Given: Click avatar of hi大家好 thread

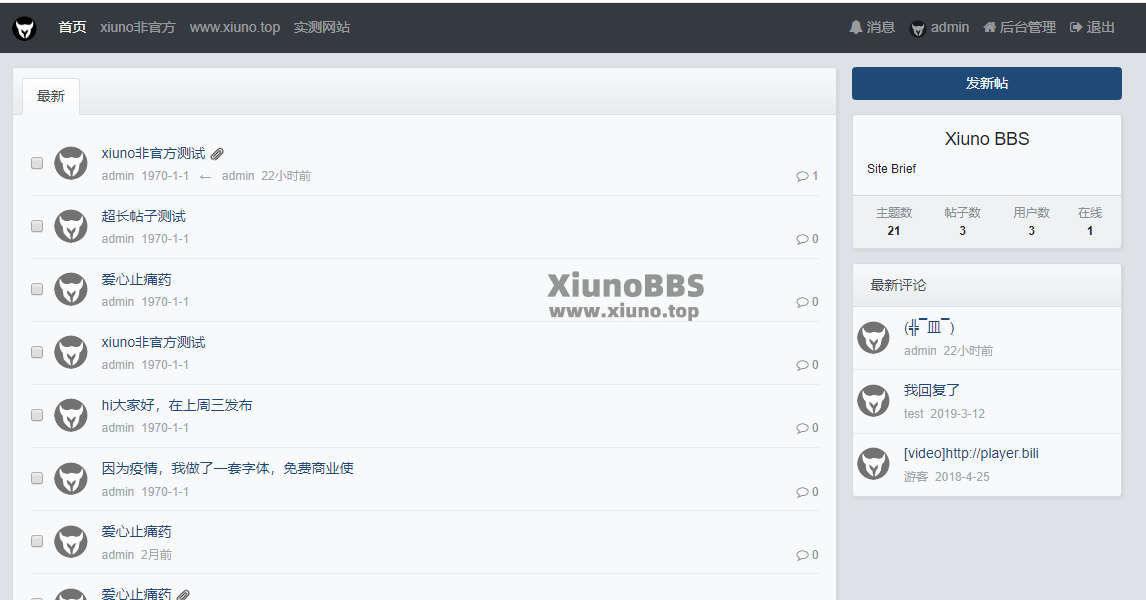Looking at the screenshot, I should (71, 415).
